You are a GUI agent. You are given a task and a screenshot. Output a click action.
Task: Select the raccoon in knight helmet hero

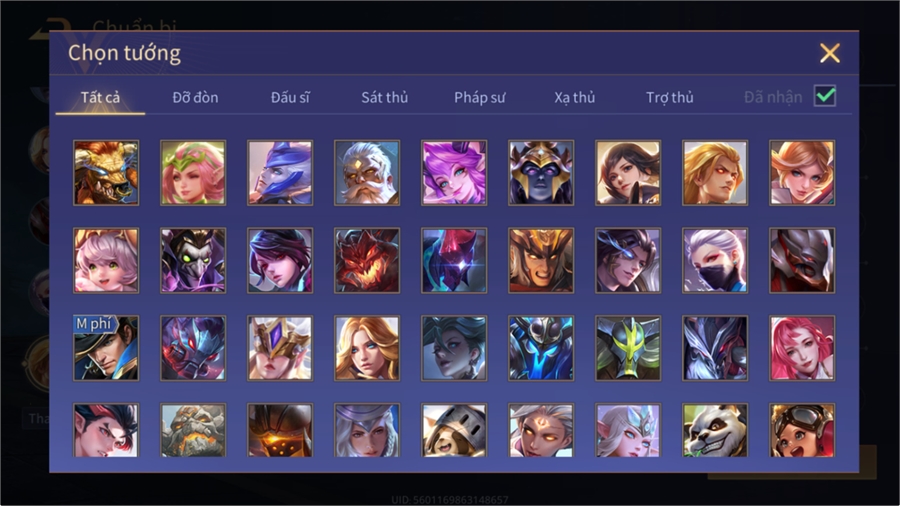coord(454,430)
